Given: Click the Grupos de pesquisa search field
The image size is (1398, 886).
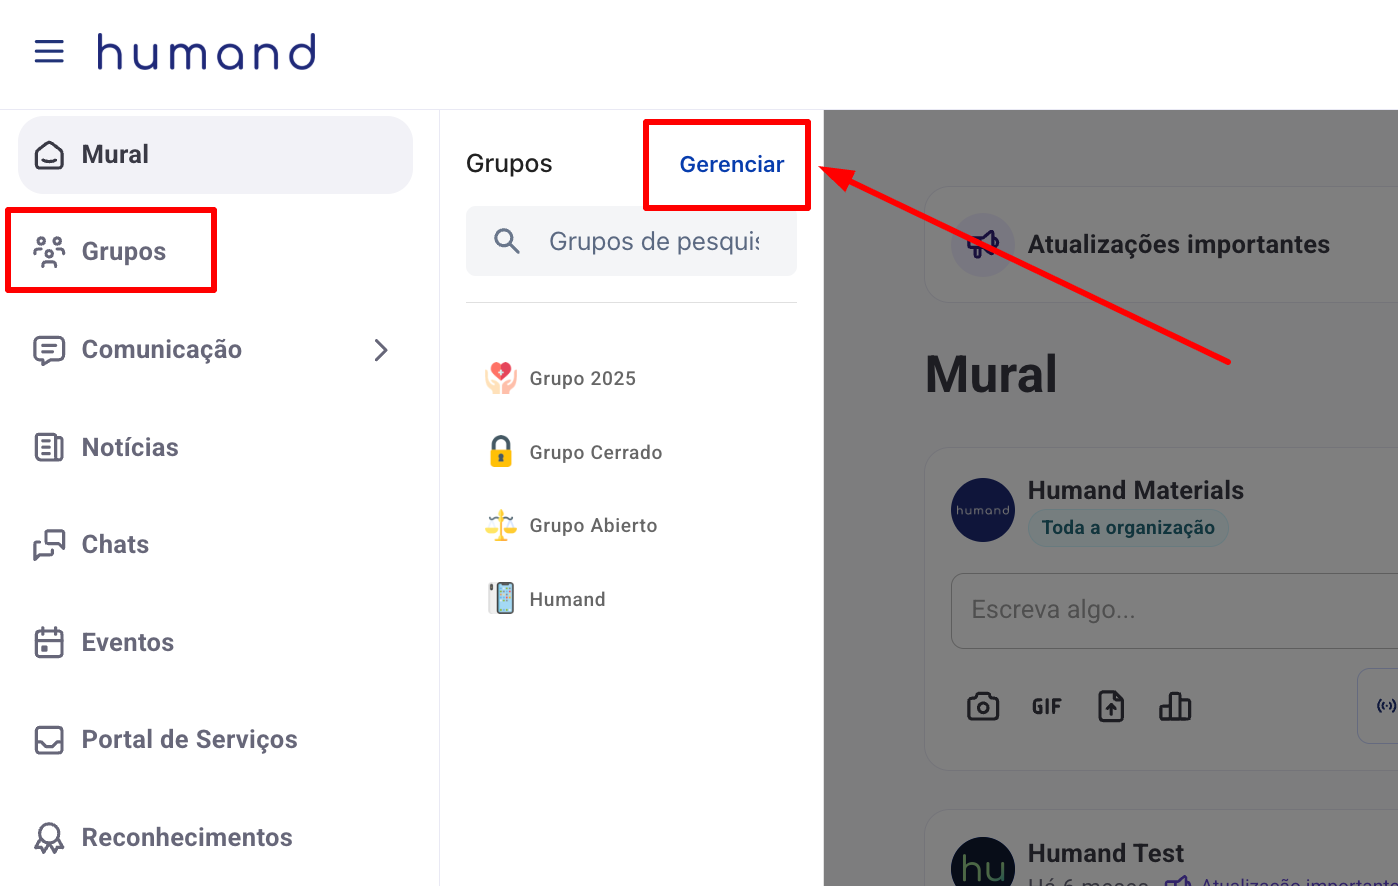Looking at the screenshot, I should point(631,241).
